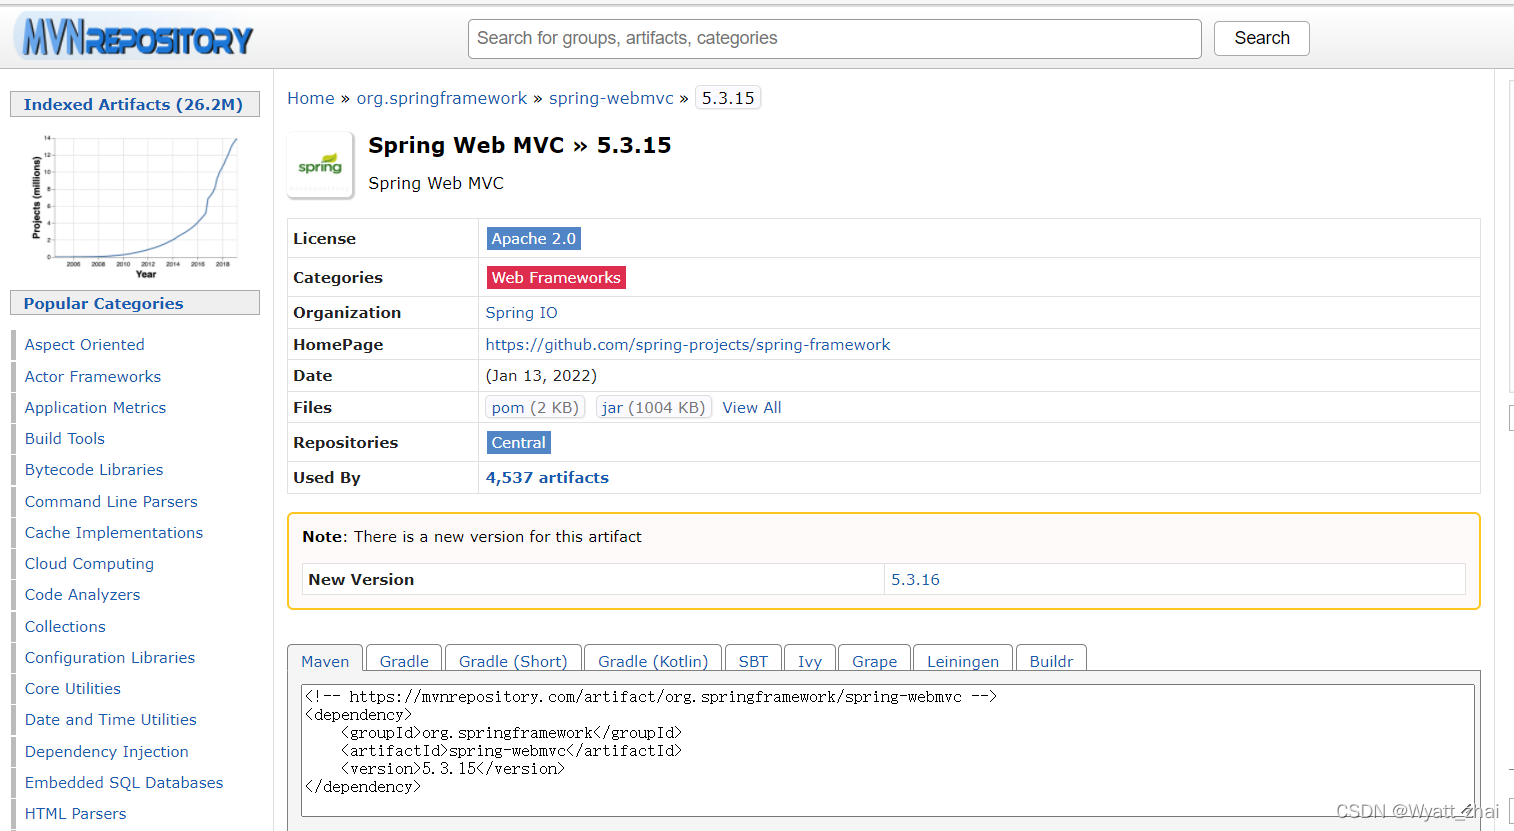Switch to the SBT tab
This screenshot has height=831, width=1514.
[753, 661]
